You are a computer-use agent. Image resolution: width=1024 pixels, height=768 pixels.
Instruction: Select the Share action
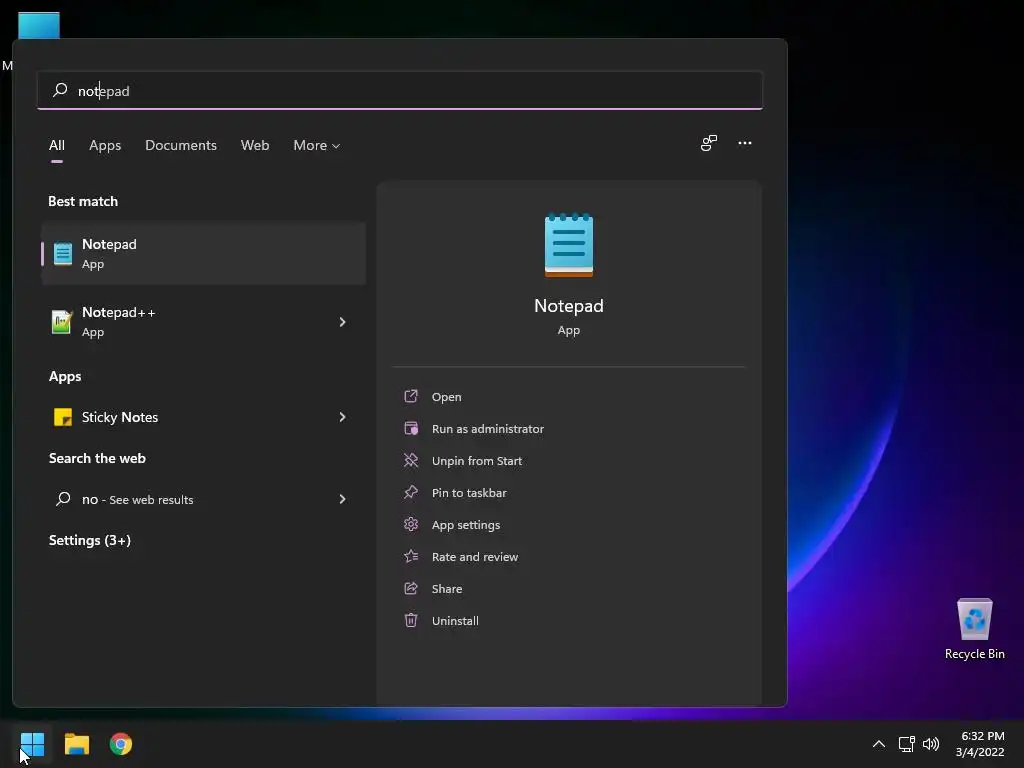point(447,588)
